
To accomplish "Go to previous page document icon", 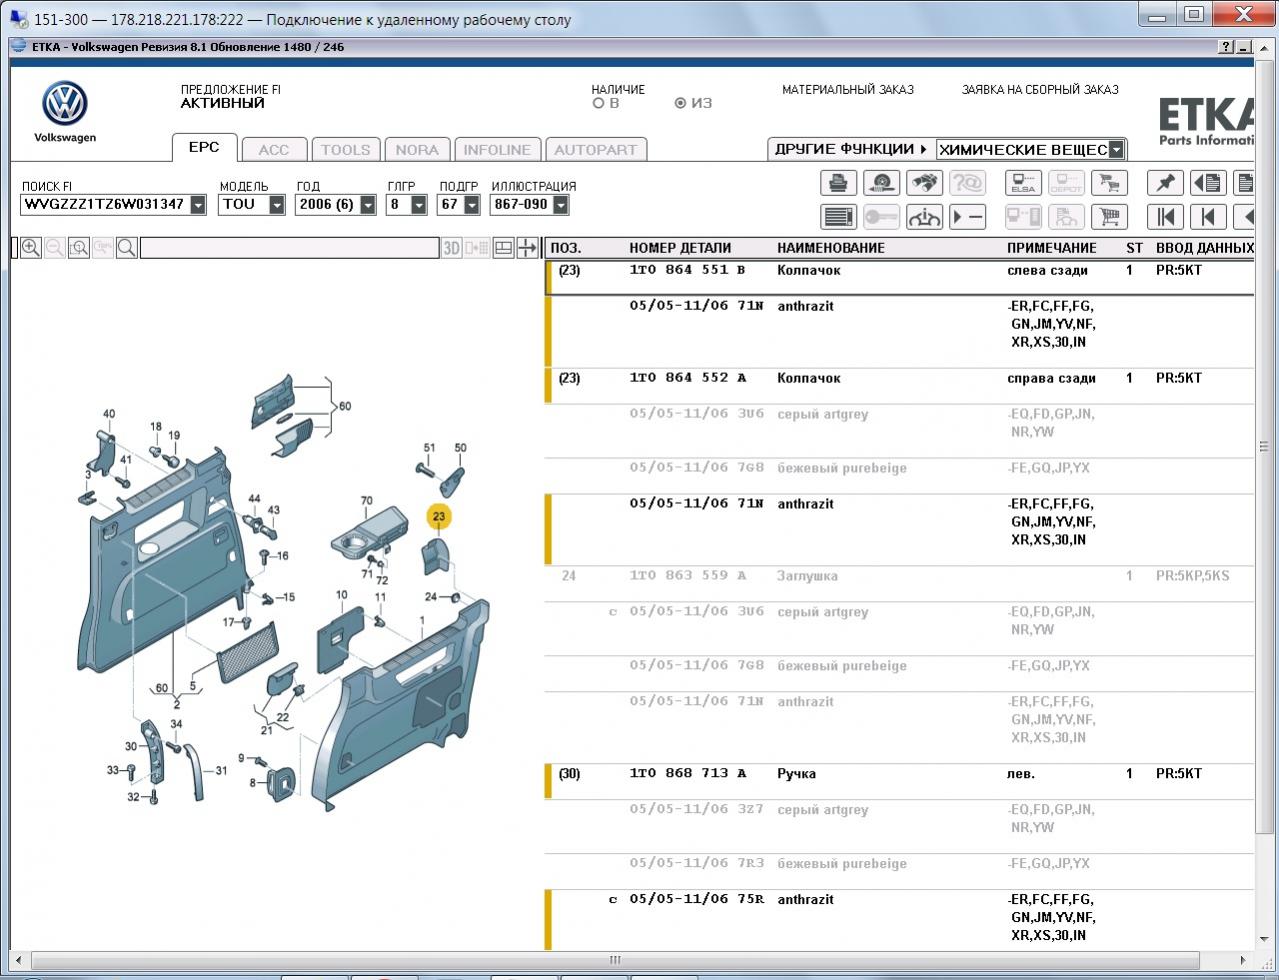I will click(x=1208, y=183).
